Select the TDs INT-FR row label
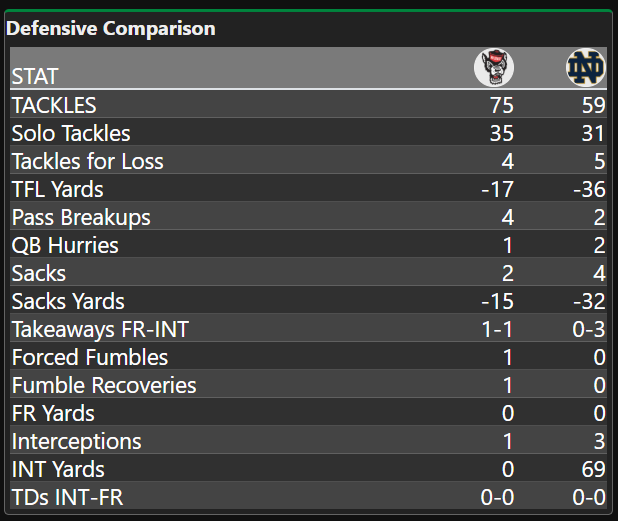Screen dimensions: 618x521 coord(67,497)
